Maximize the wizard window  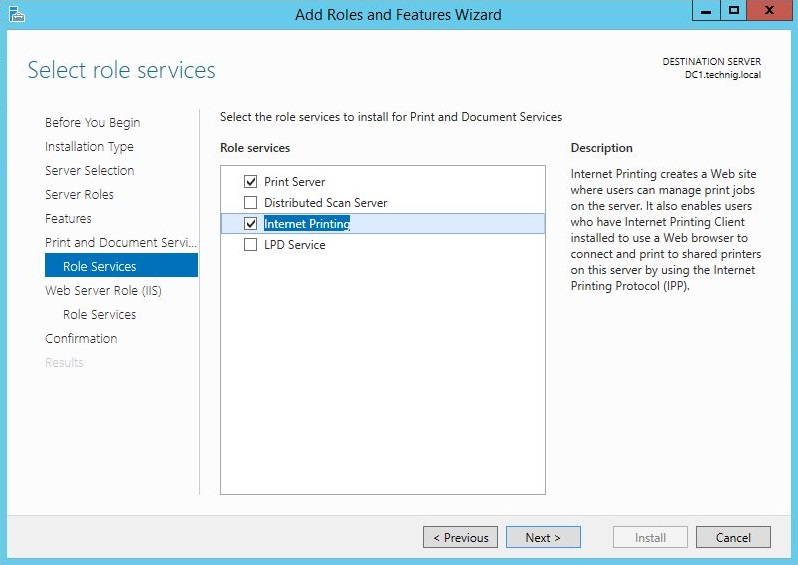734,12
